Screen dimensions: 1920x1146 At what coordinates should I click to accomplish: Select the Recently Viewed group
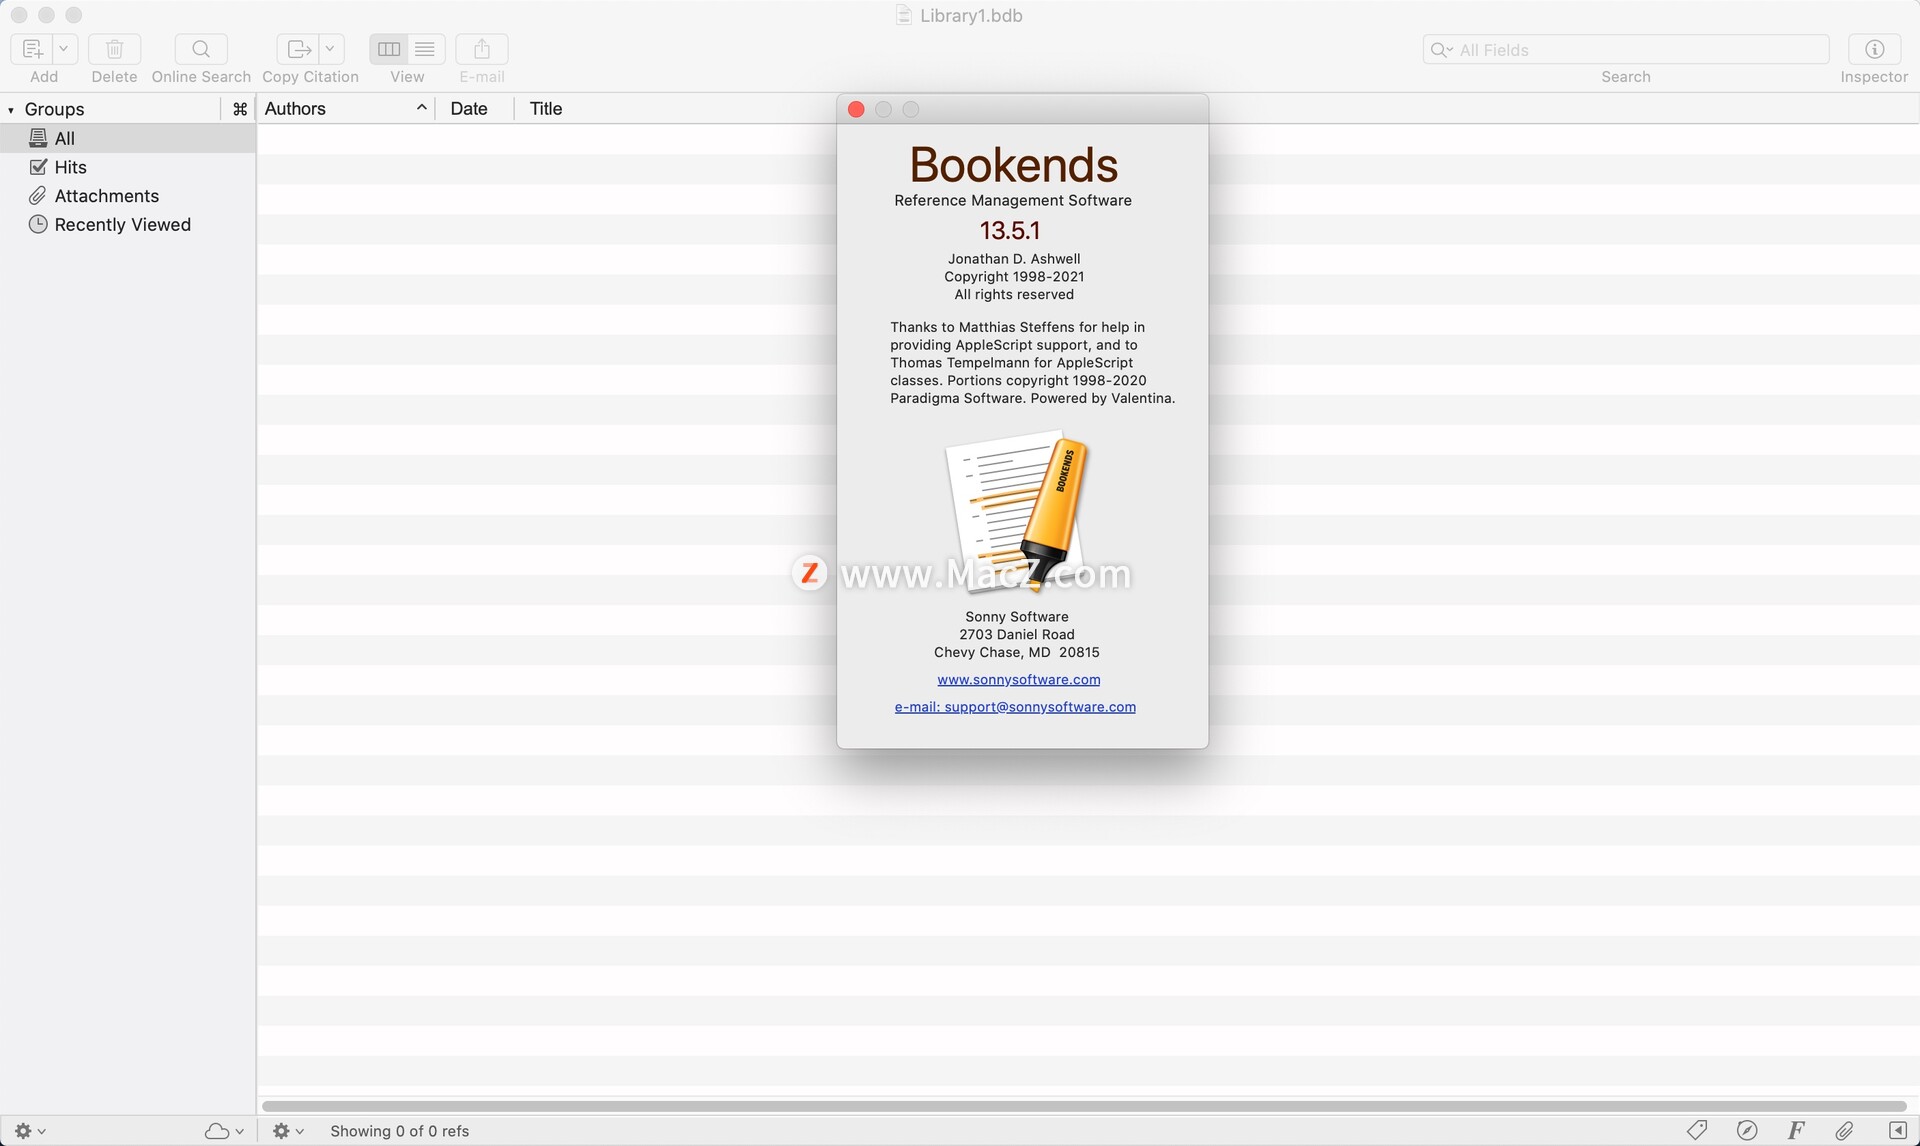pos(128,225)
